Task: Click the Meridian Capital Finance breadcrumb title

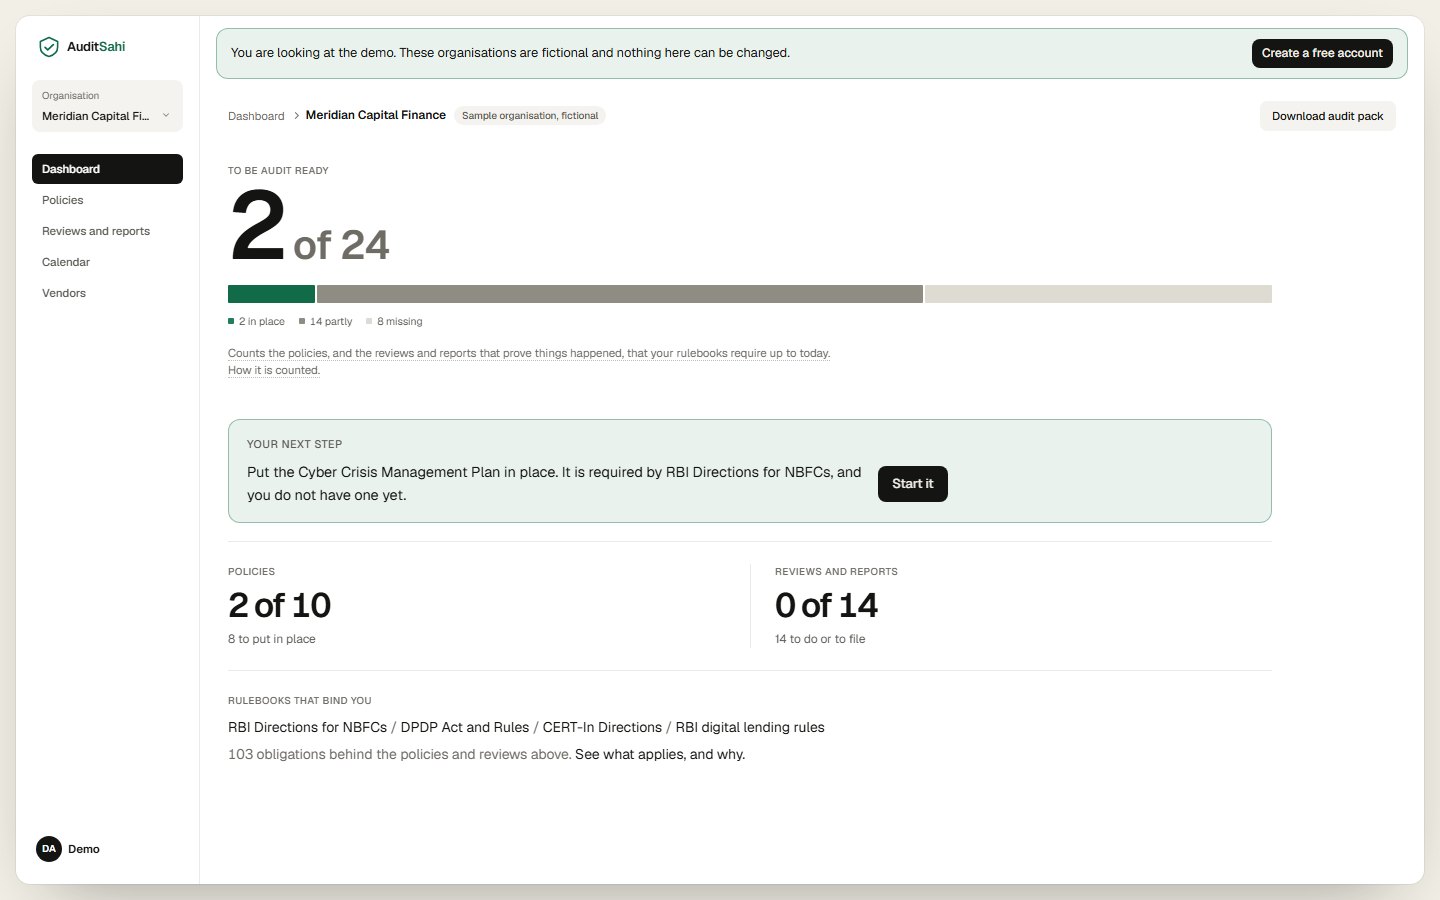Action: pyautogui.click(x=376, y=115)
